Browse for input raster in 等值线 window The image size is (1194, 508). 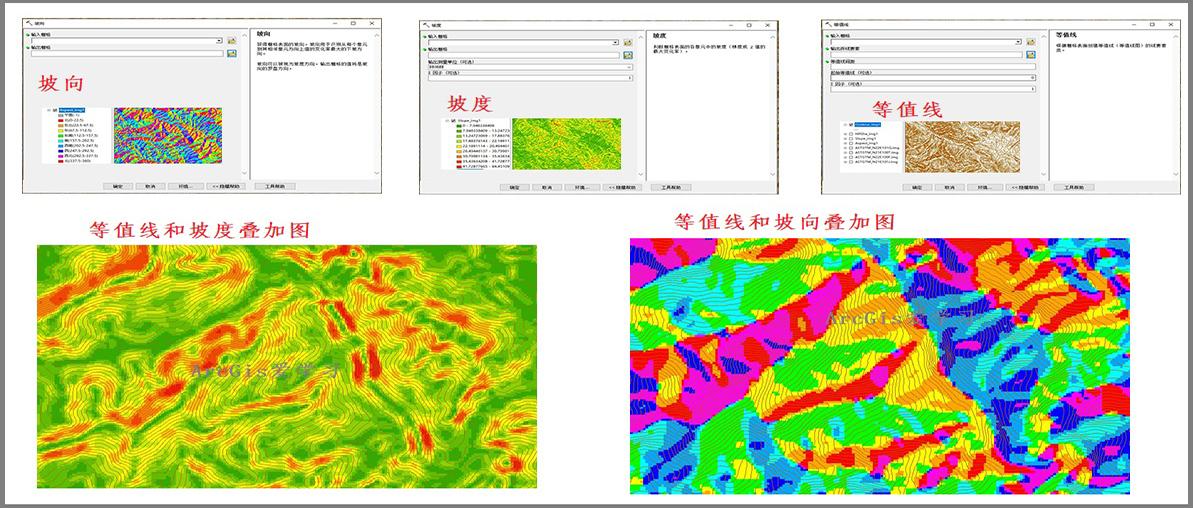1031,42
